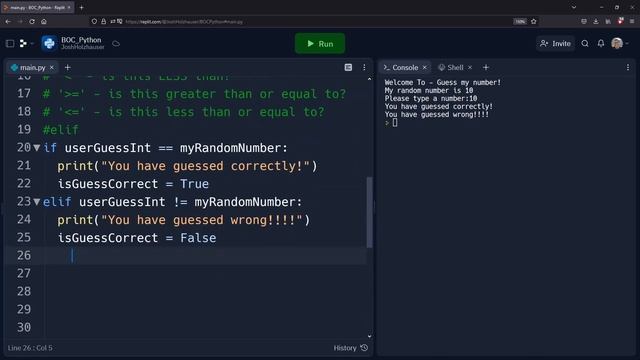This screenshot has width=640, height=360.
Task: Click the browser reload icon
Action: [32, 21]
